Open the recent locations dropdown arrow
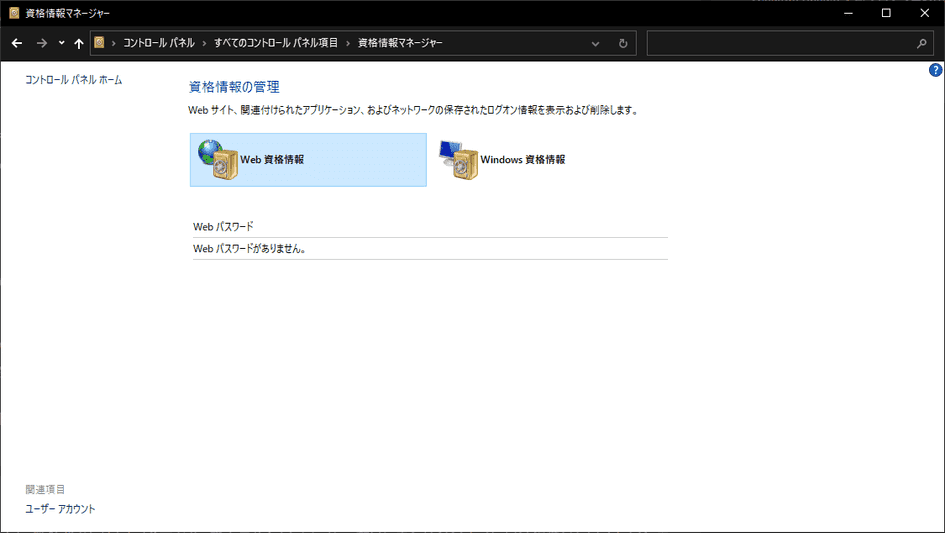 click(x=61, y=43)
